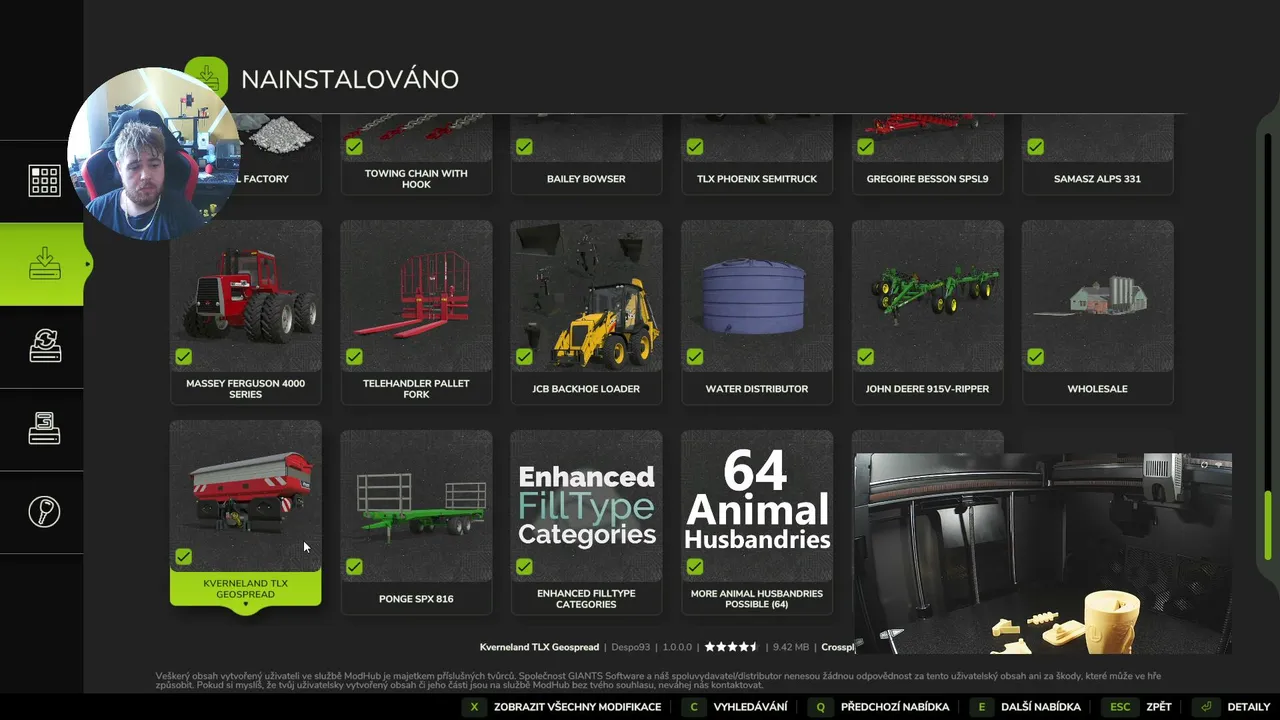Toggle checkbox on Wholesale mod
This screenshot has width=1280, height=720.
point(1035,357)
